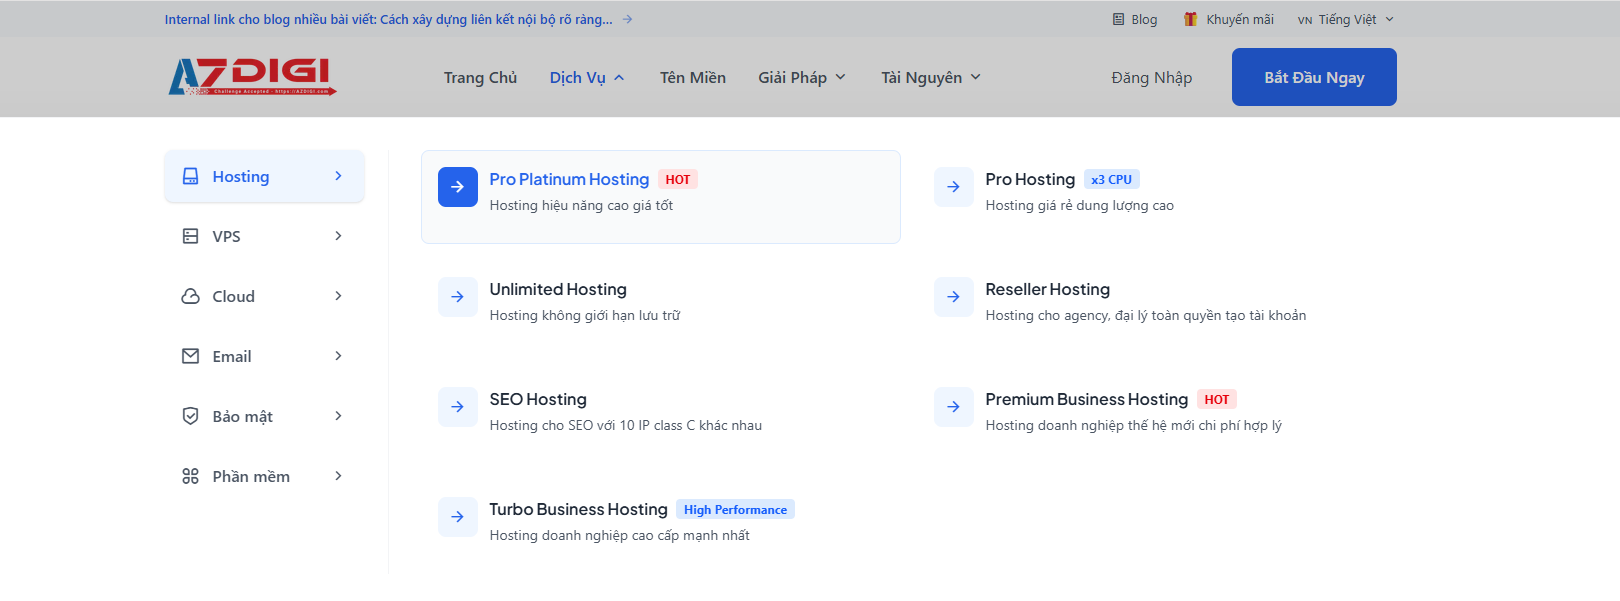Select the Giải Pháp menu label
This screenshot has width=1620, height=601.
tap(792, 77)
